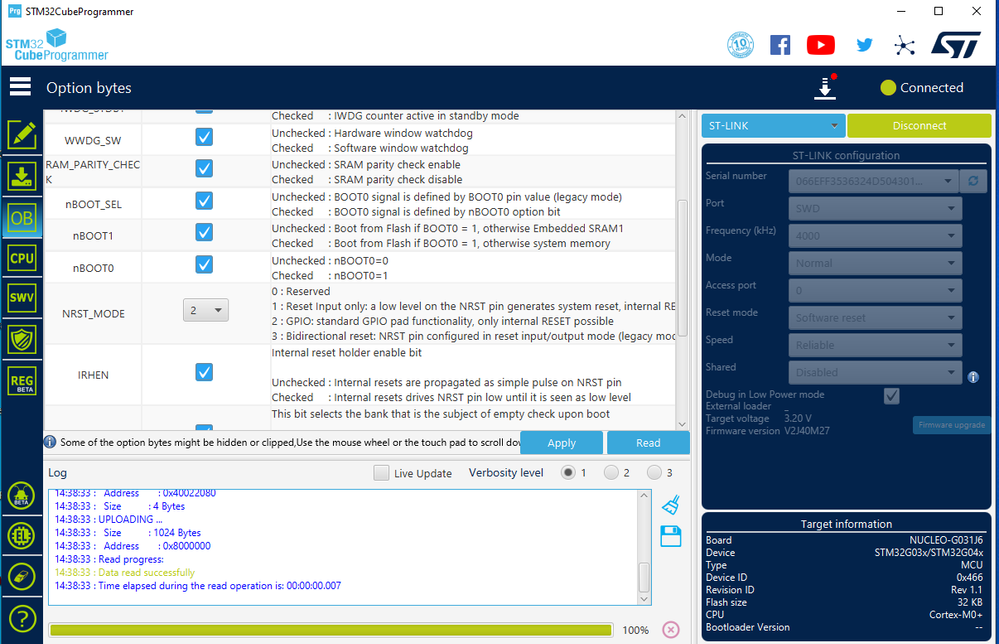
Task: Open the ST community network icon
Action: click(904, 45)
